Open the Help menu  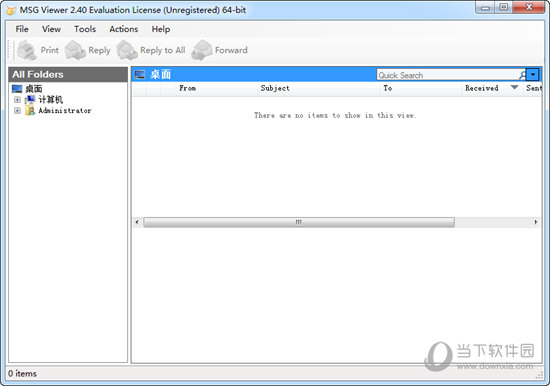click(x=161, y=29)
